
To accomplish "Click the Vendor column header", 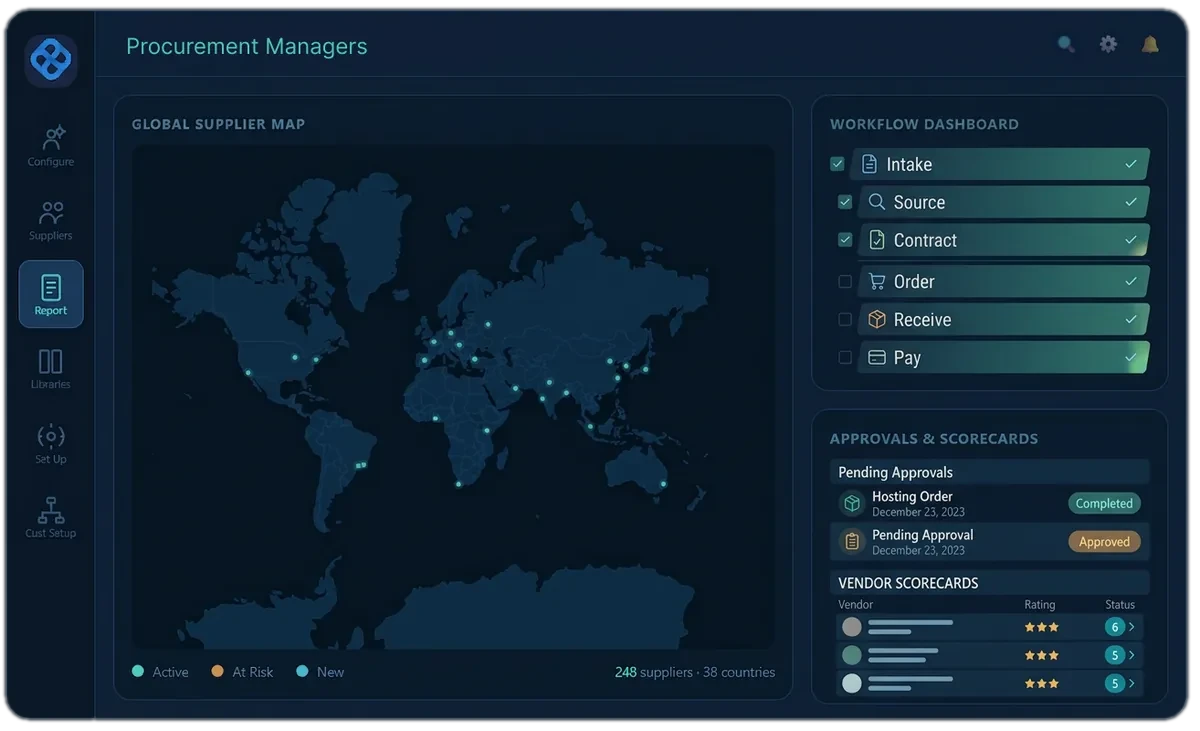I will 855,604.
